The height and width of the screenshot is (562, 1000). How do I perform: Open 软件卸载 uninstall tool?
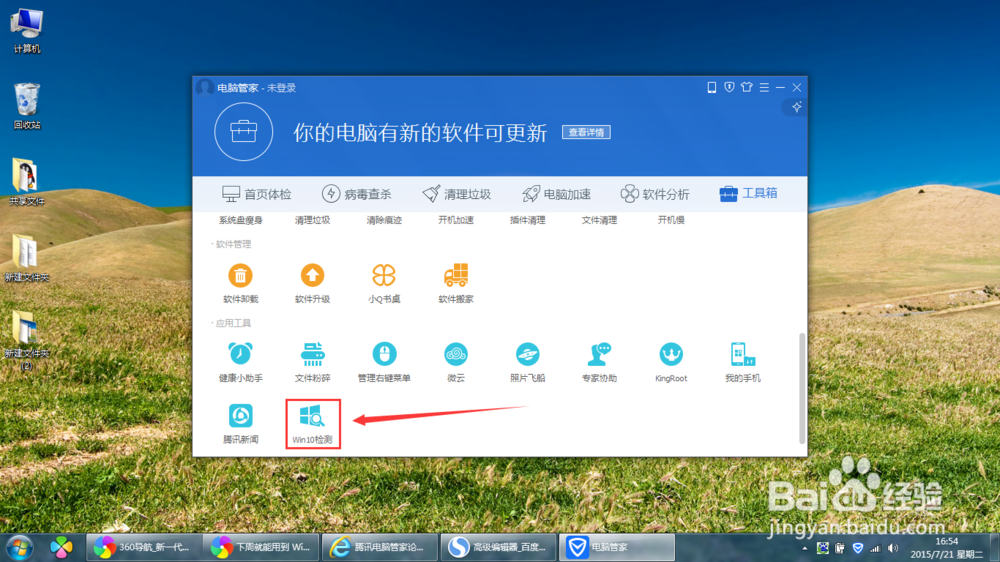click(240, 283)
